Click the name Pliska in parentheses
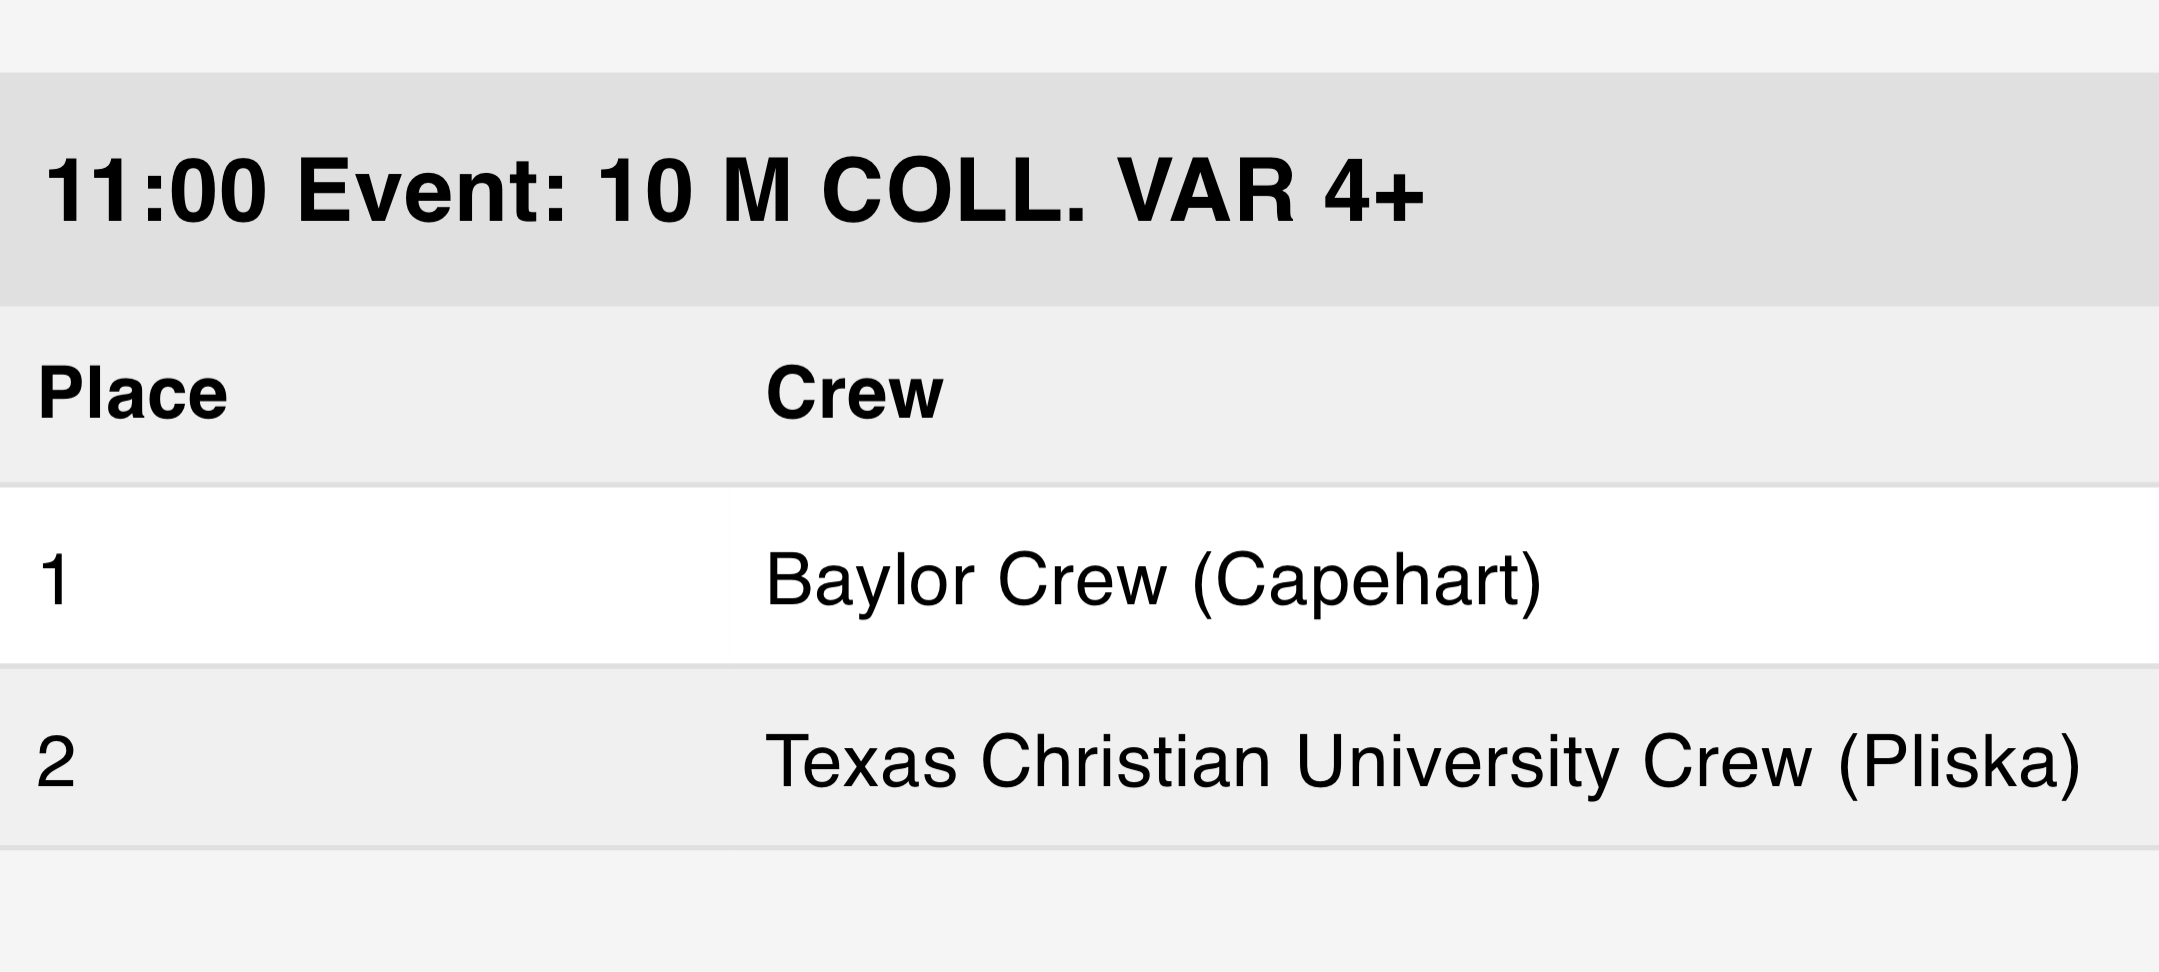This screenshot has width=2159, height=972. click(1959, 762)
